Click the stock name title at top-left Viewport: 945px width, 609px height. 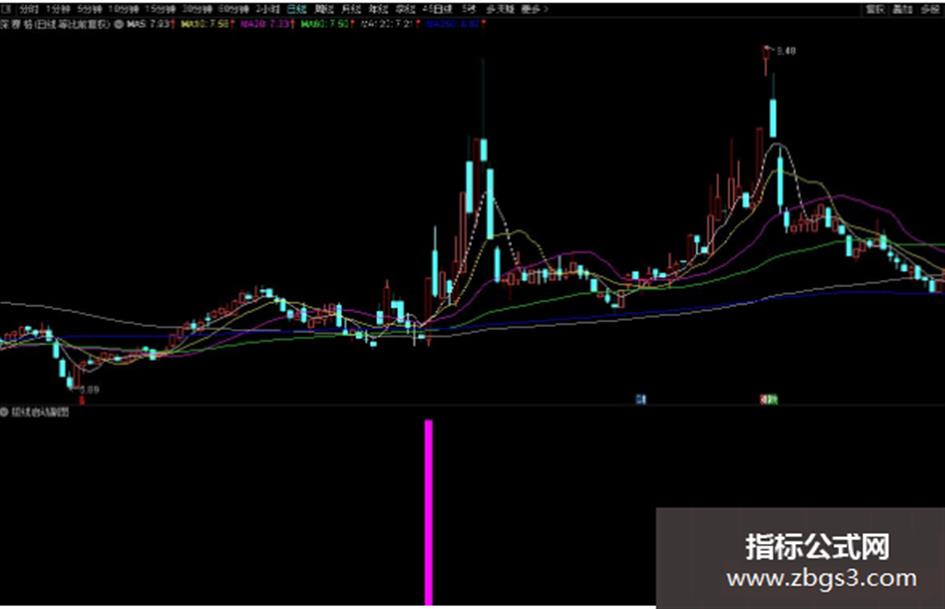[55, 25]
